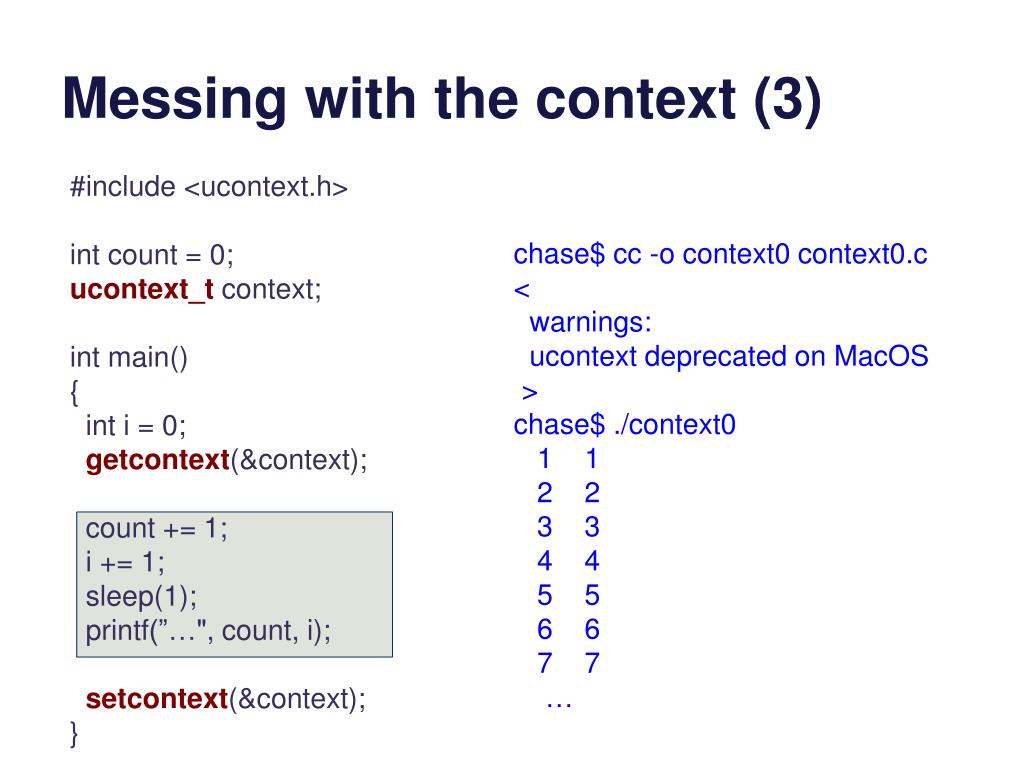Click the 'int main()' declaration

tap(129, 358)
